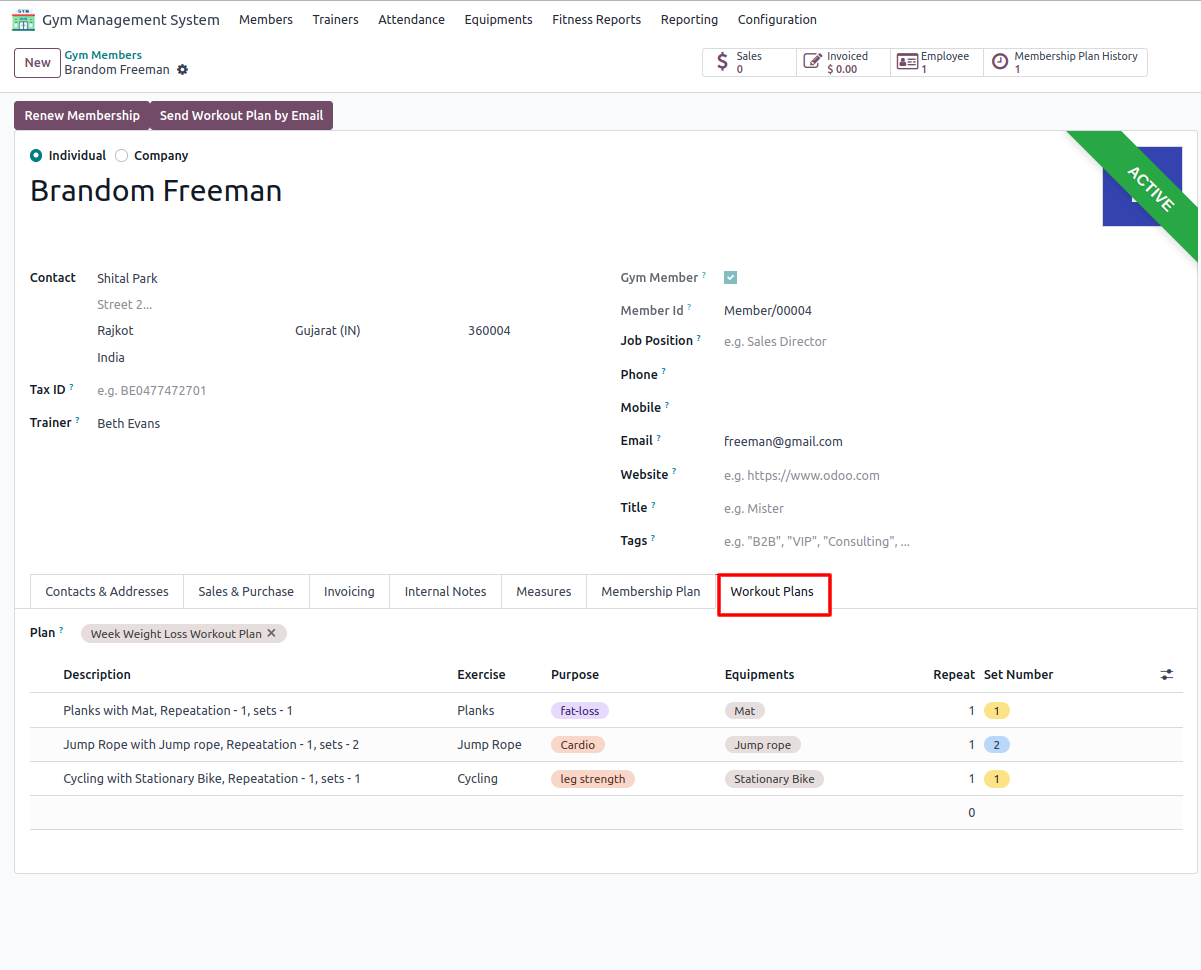Click the fat-loss purpose color tag

tap(580, 711)
